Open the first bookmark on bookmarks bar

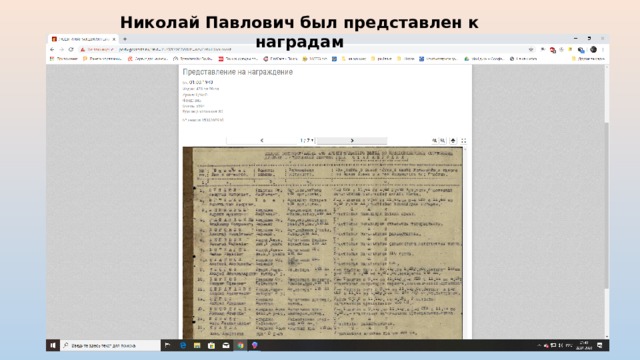click(x=63, y=59)
